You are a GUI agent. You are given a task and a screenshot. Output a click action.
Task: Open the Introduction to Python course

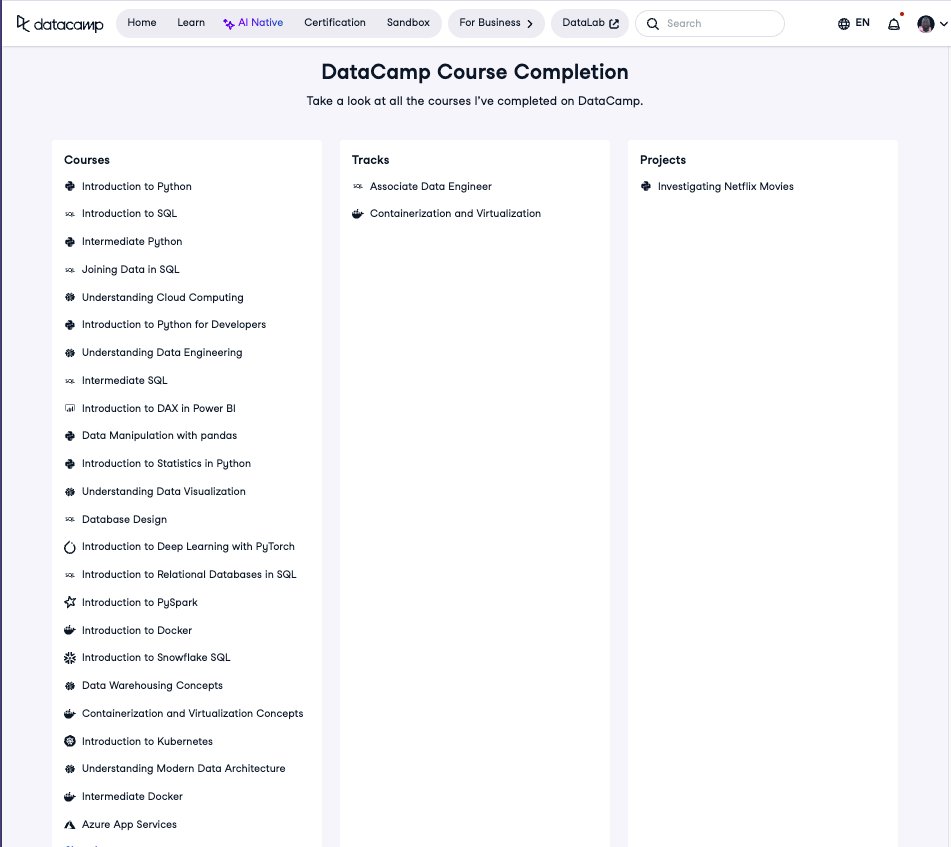[136, 186]
